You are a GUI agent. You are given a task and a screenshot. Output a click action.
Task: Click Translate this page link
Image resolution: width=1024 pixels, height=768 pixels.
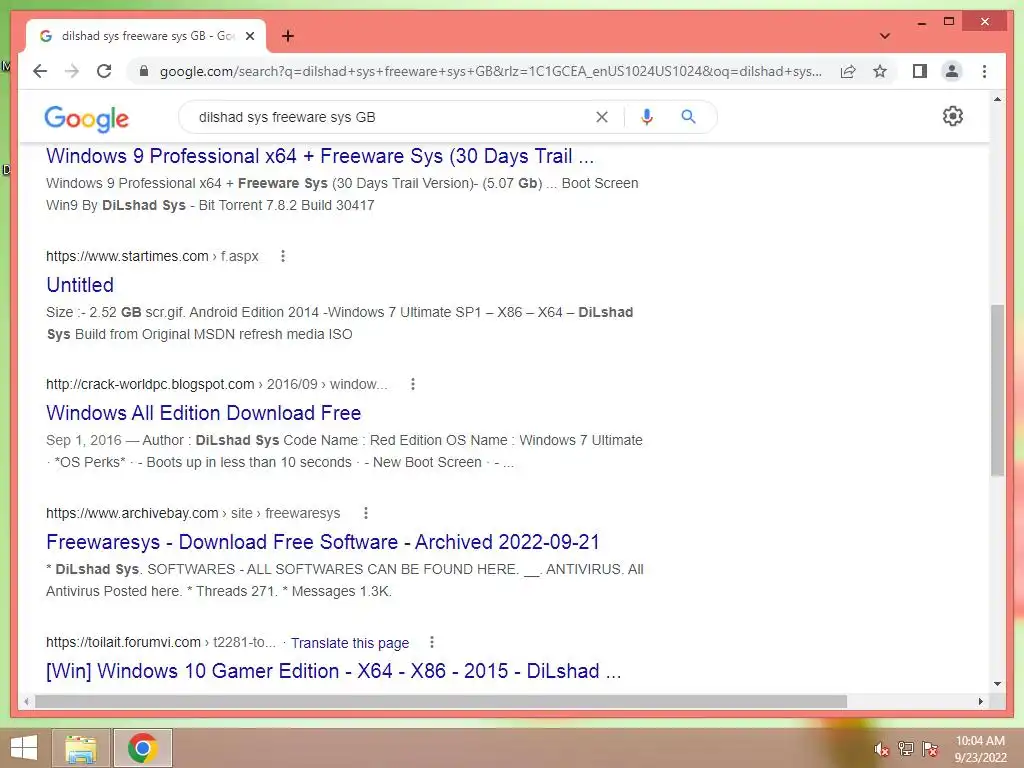pos(350,643)
